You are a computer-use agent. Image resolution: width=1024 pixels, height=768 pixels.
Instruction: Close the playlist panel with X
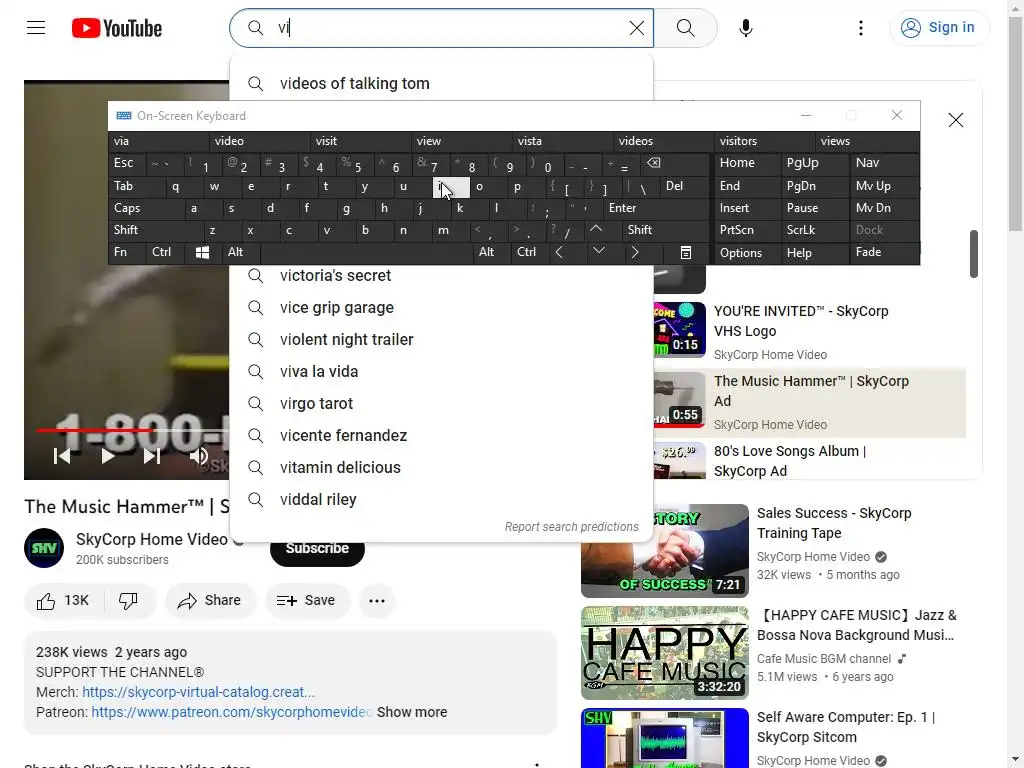pos(955,120)
